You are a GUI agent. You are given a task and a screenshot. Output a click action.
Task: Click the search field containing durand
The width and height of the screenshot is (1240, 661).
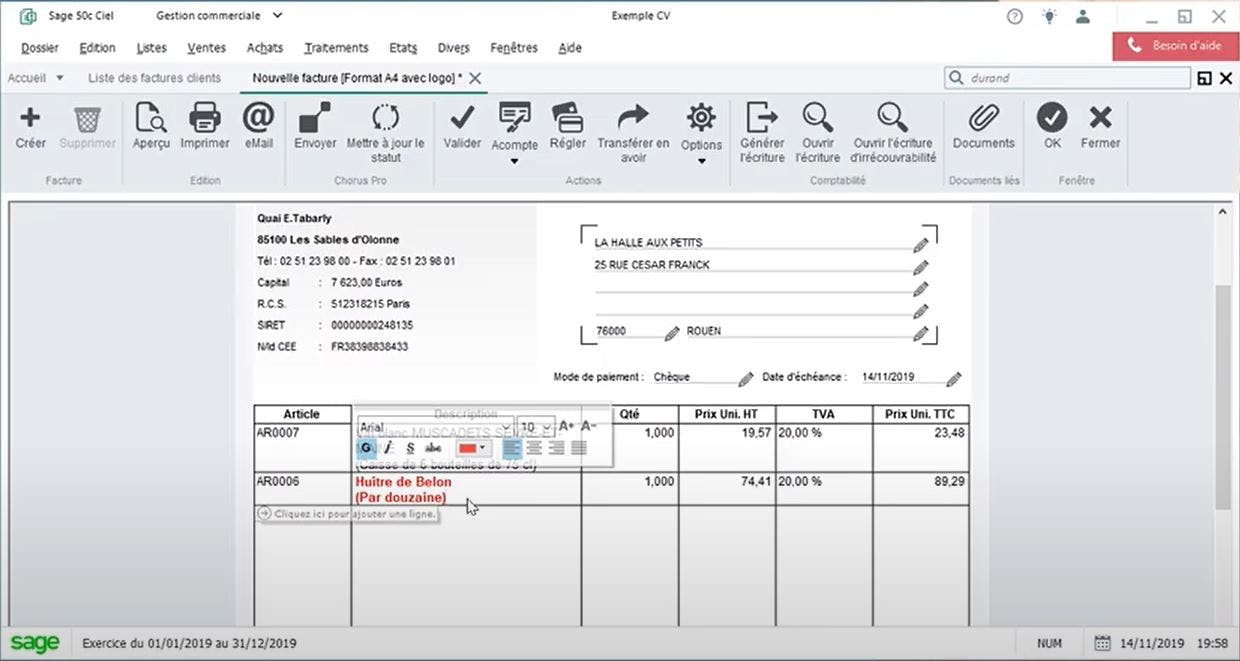(x=1067, y=78)
